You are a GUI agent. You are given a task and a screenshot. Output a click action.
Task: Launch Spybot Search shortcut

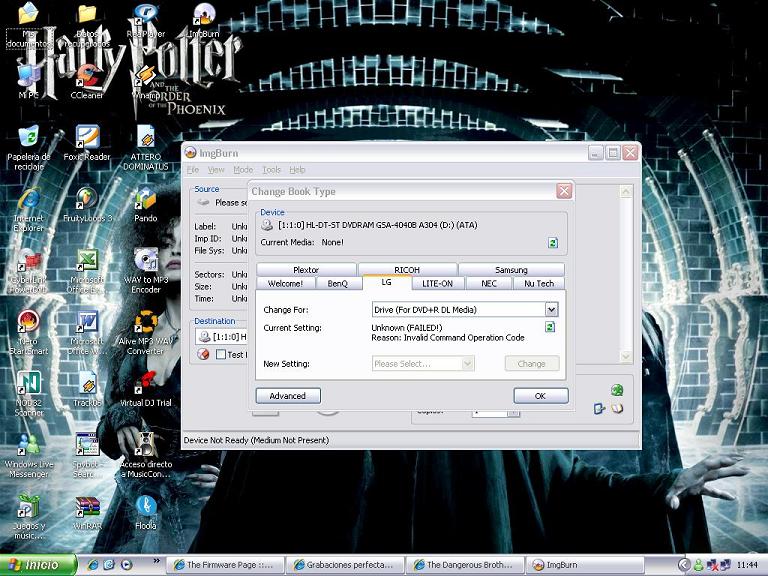click(87, 456)
